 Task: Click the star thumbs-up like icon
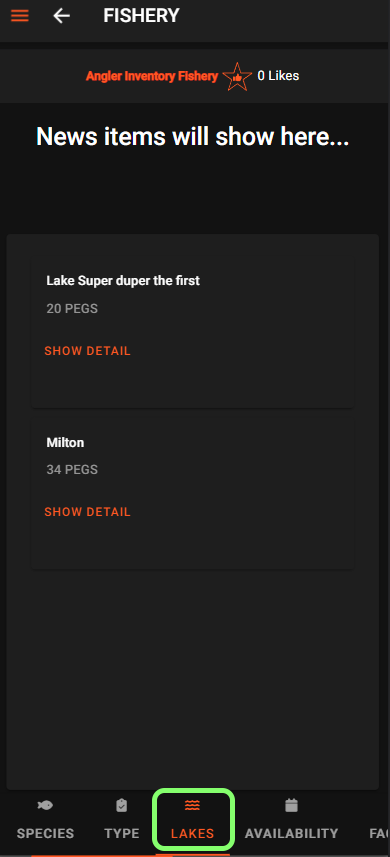click(237, 77)
